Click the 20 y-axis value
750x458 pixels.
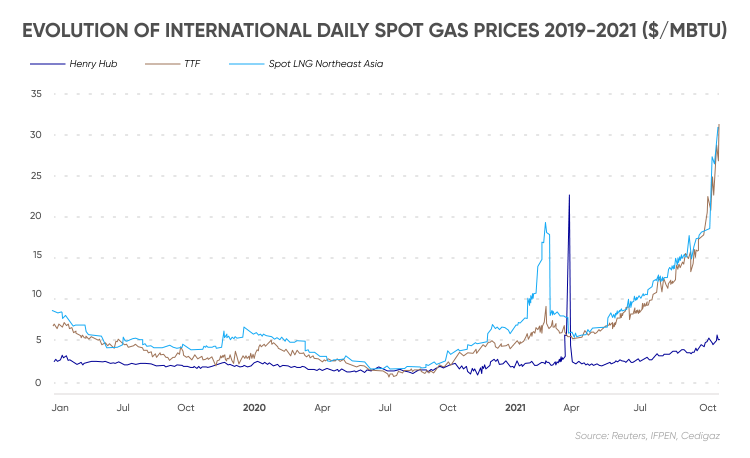[36, 216]
